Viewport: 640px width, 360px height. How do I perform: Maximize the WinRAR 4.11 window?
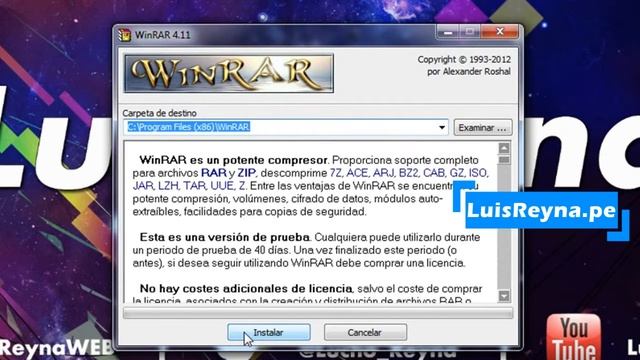click(470, 32)
